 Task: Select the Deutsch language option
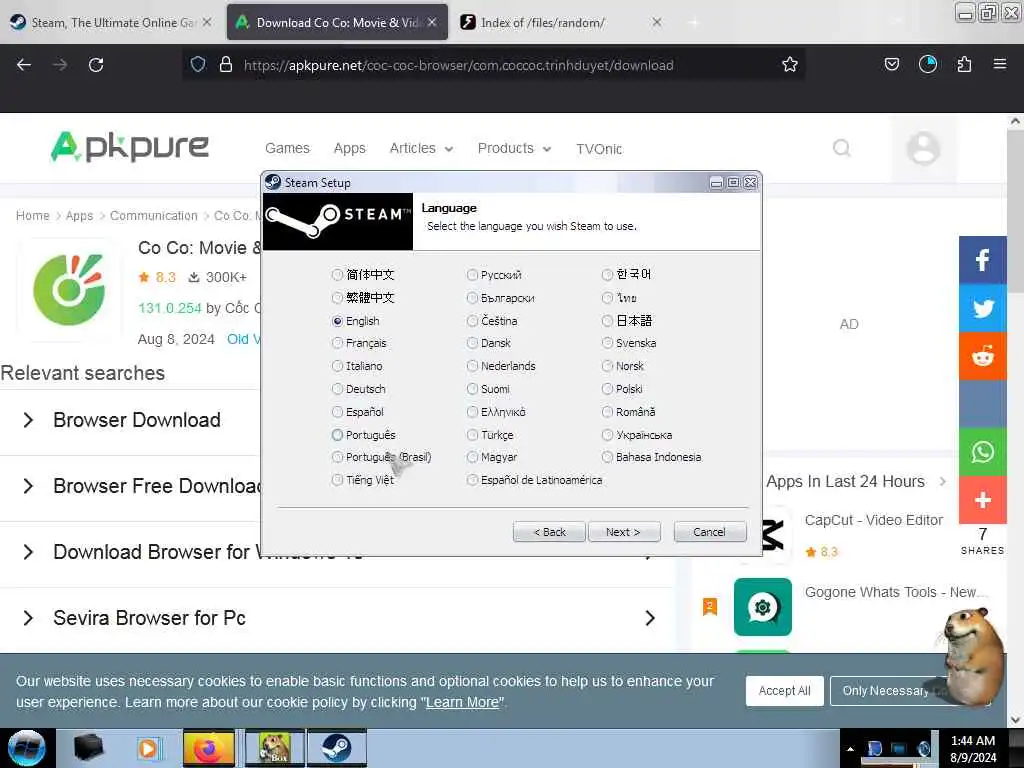point(359,389)
